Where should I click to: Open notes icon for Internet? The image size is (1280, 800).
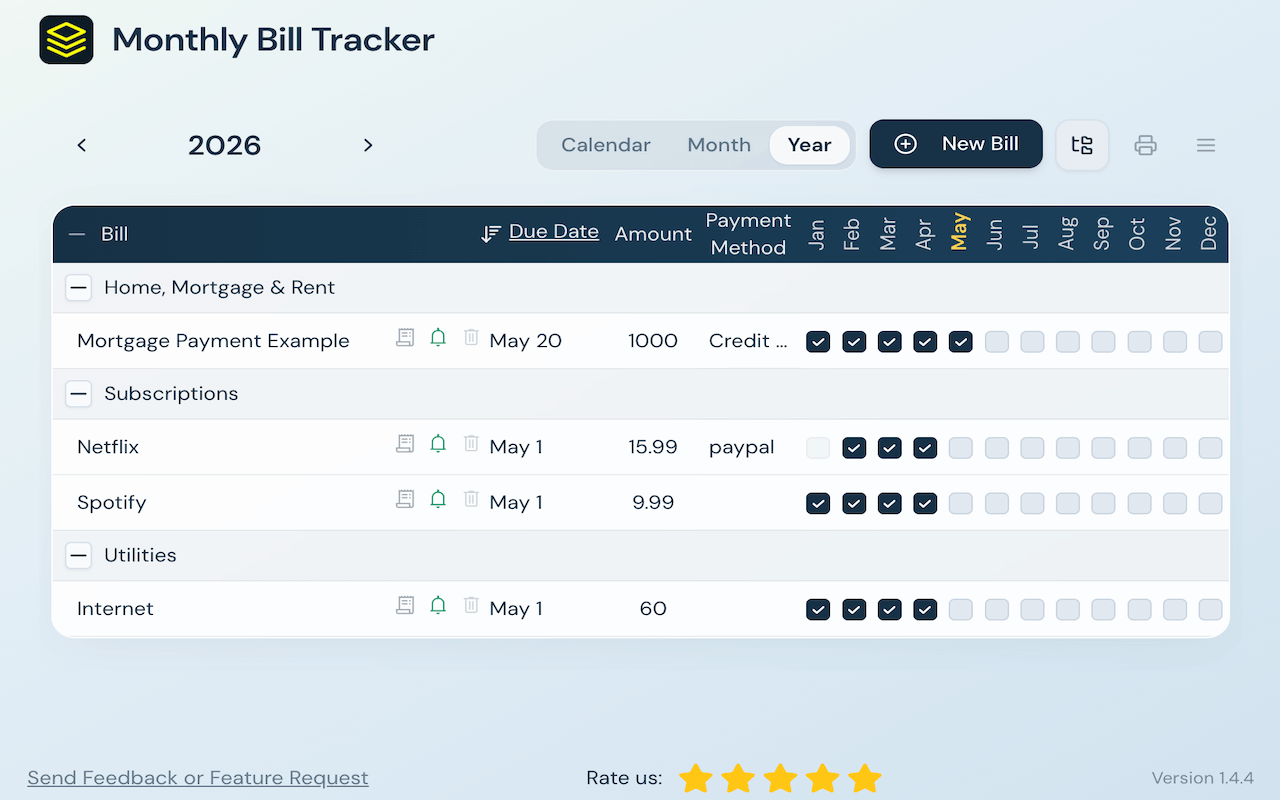pyautogui.click(x=405, y=606)
